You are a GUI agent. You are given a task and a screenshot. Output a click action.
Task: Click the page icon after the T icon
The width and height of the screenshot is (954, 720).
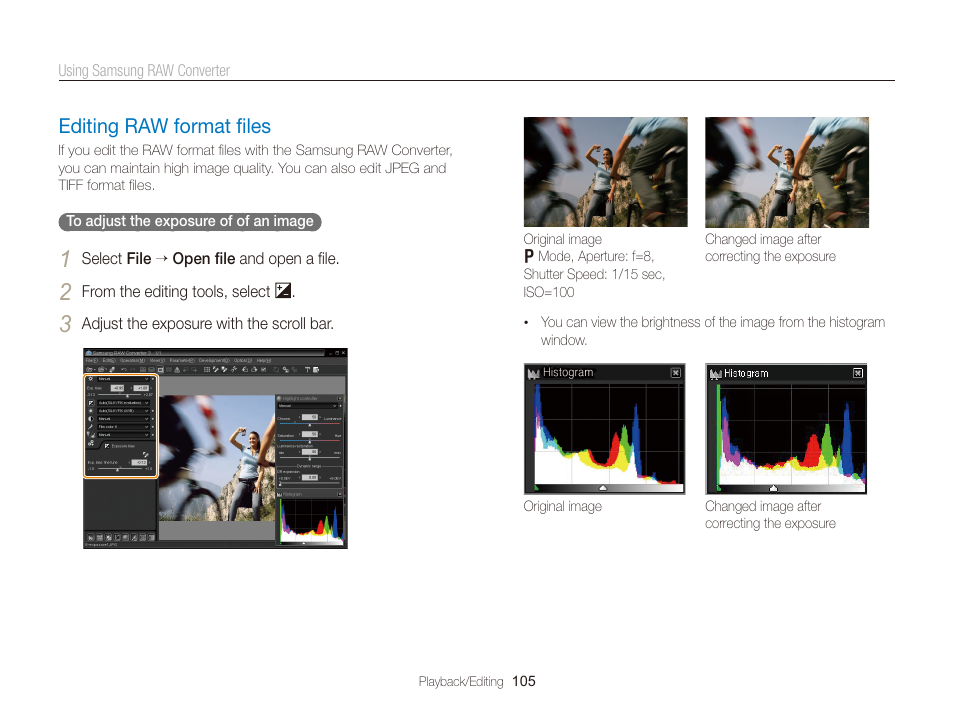coord(316,369)
